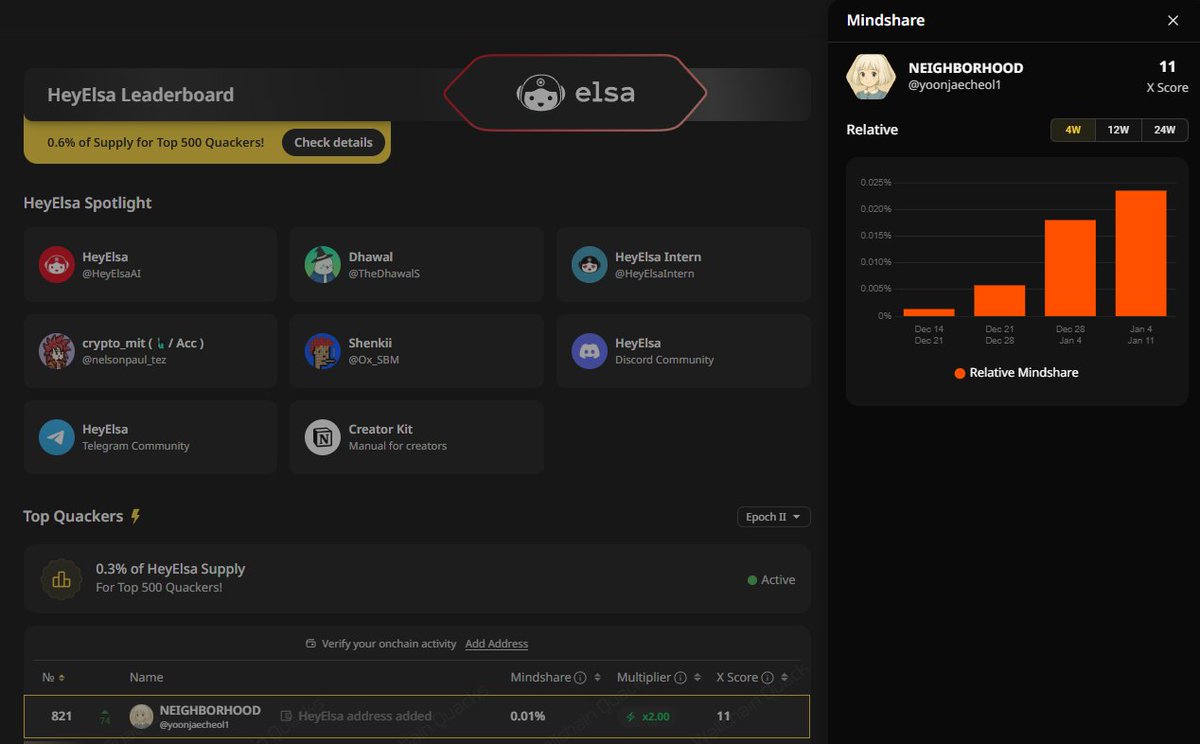The image size is (1200, 744).
Task: Click the Mindshare info icon
Action: 580,677
